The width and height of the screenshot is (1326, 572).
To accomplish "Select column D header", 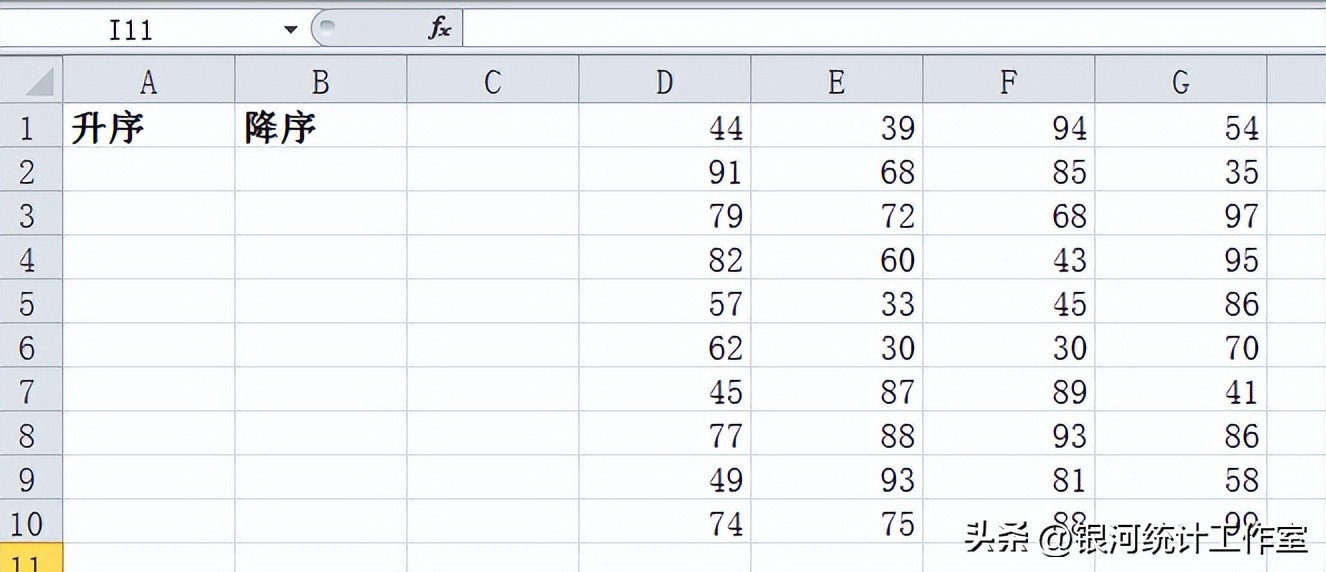I will point(665,81).
